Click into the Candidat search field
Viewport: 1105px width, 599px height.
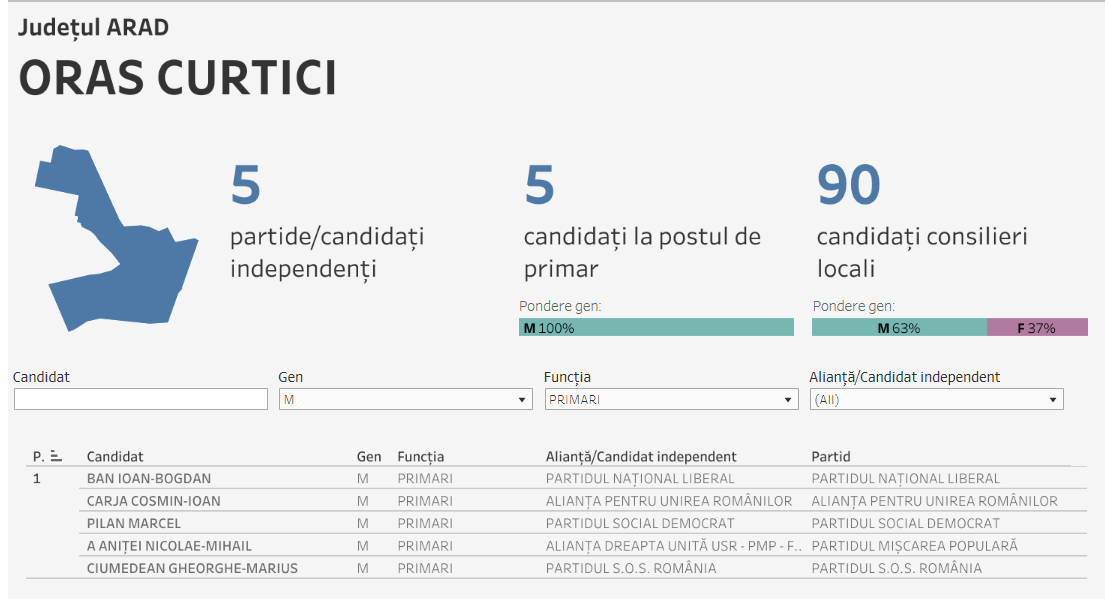[x=141, y=399]
